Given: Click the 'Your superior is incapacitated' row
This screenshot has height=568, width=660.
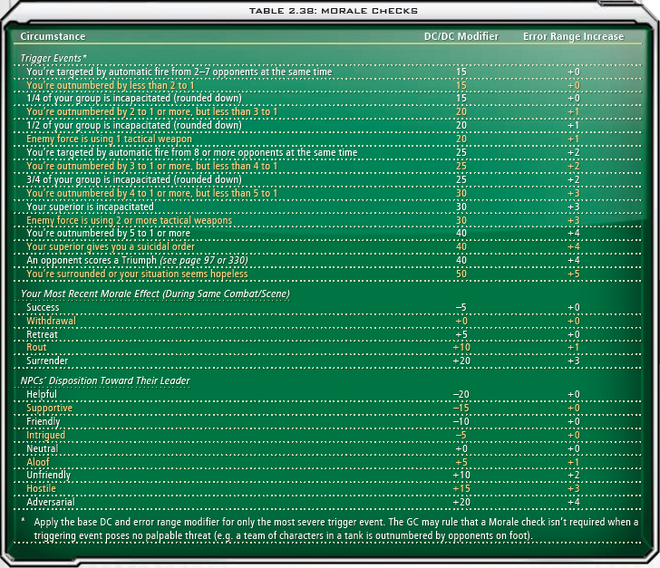Looking at the screenshot, I should (x=328, y=207).
